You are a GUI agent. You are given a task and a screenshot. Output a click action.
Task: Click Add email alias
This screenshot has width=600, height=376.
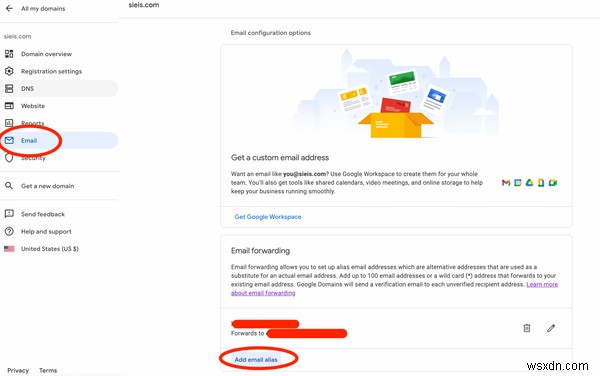click(256, 359)
